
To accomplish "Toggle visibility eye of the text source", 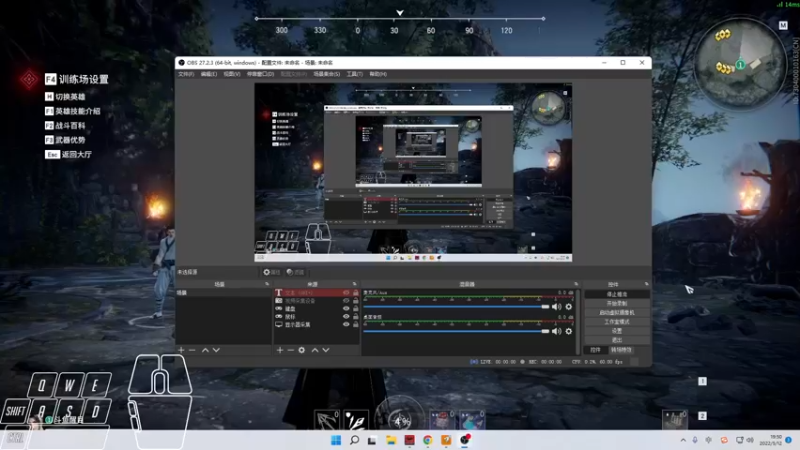I will 346,293.
